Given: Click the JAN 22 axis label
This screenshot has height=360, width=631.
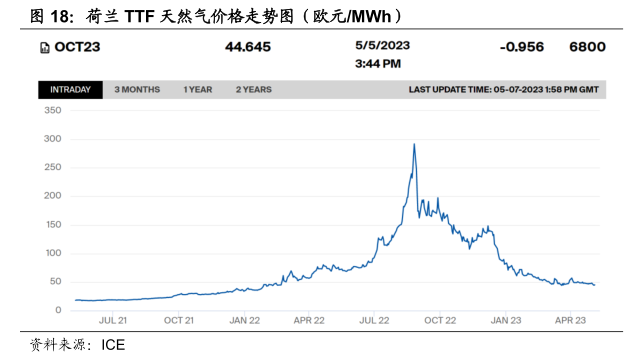Looking at the screenshot, I should 245,321.
